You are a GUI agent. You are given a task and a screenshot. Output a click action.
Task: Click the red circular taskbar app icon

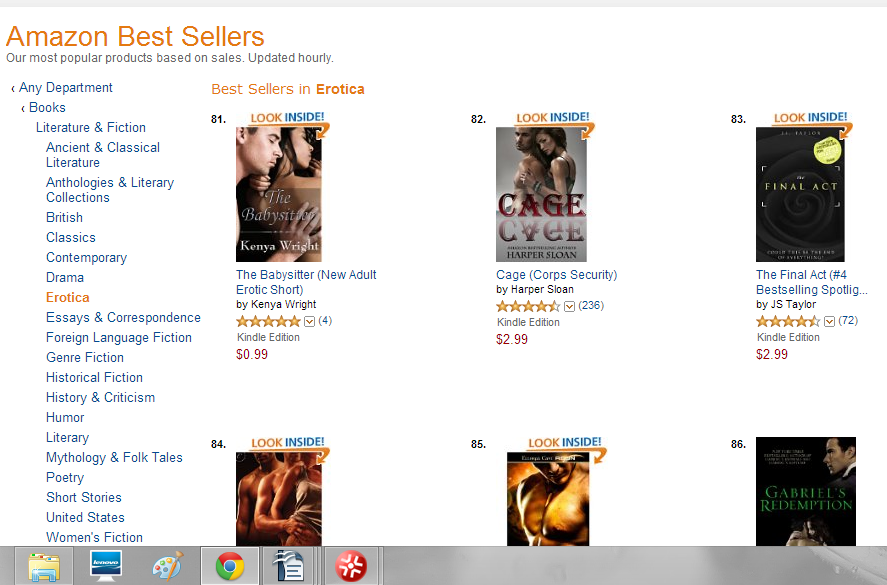(x=351, y=566)
